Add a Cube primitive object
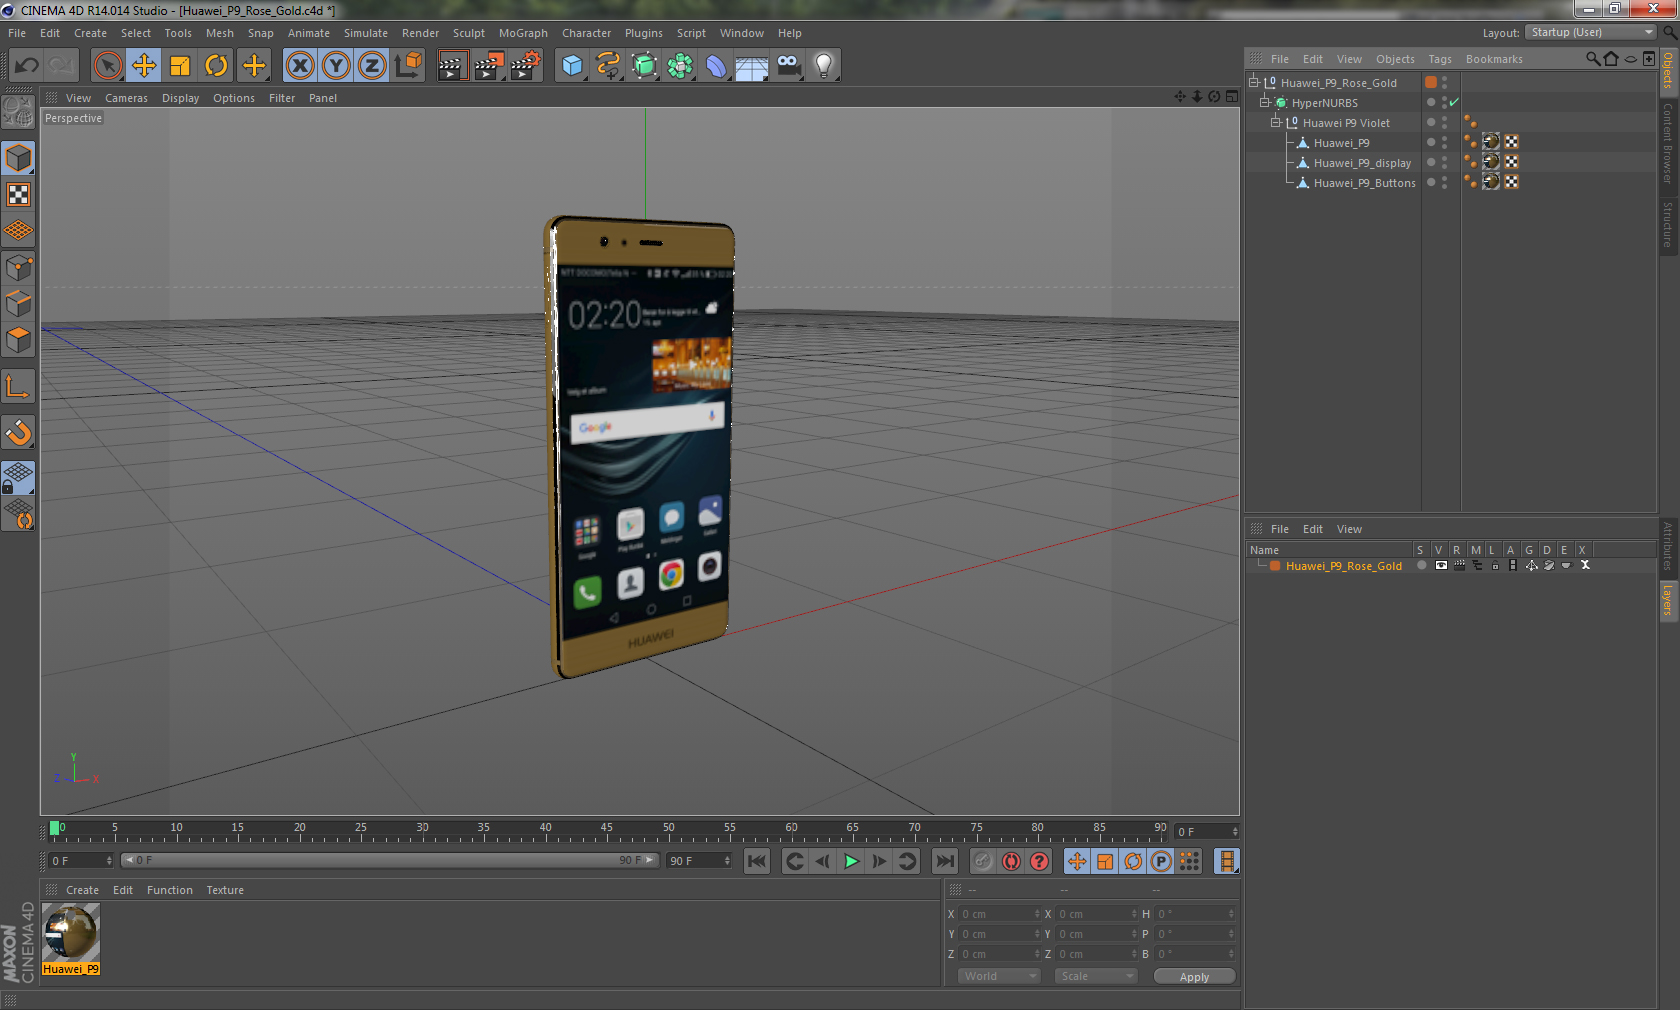The height and width of the screenshot is (1010, 1680). tap(572, 66)
